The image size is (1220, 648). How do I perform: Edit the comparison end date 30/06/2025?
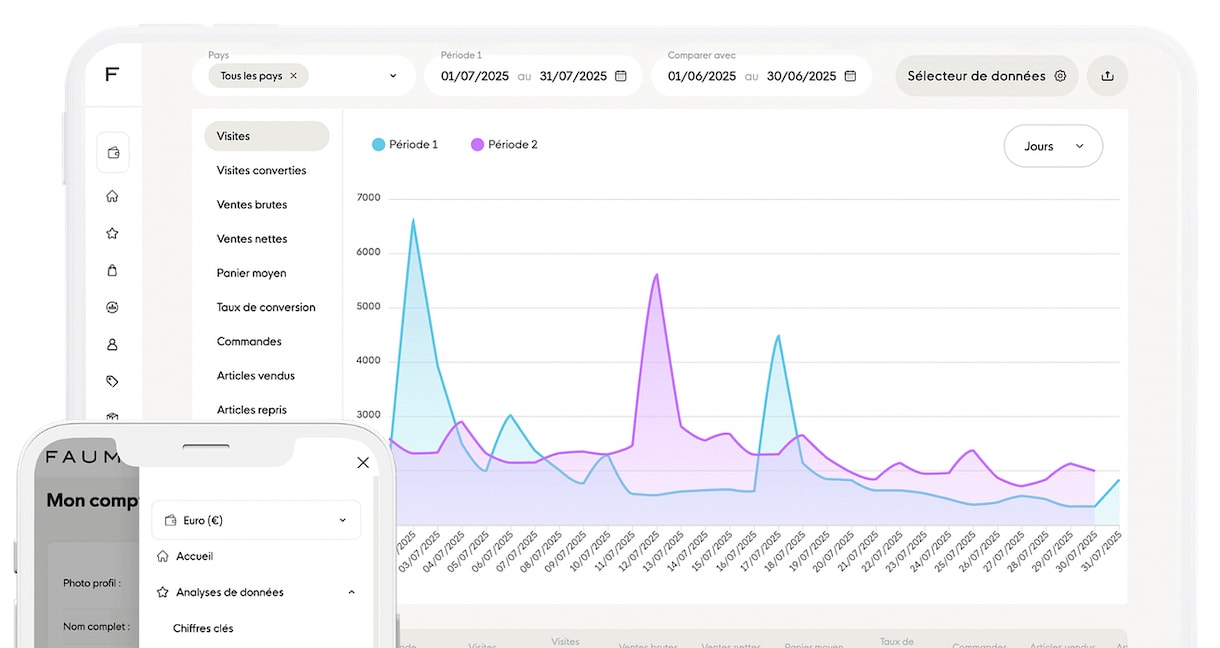(802, 76)
